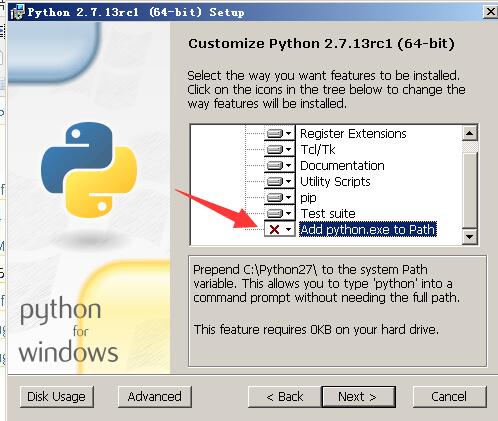Click the pip feature drive icon
The height and width of the screenshot is (421, 498).
275,198
